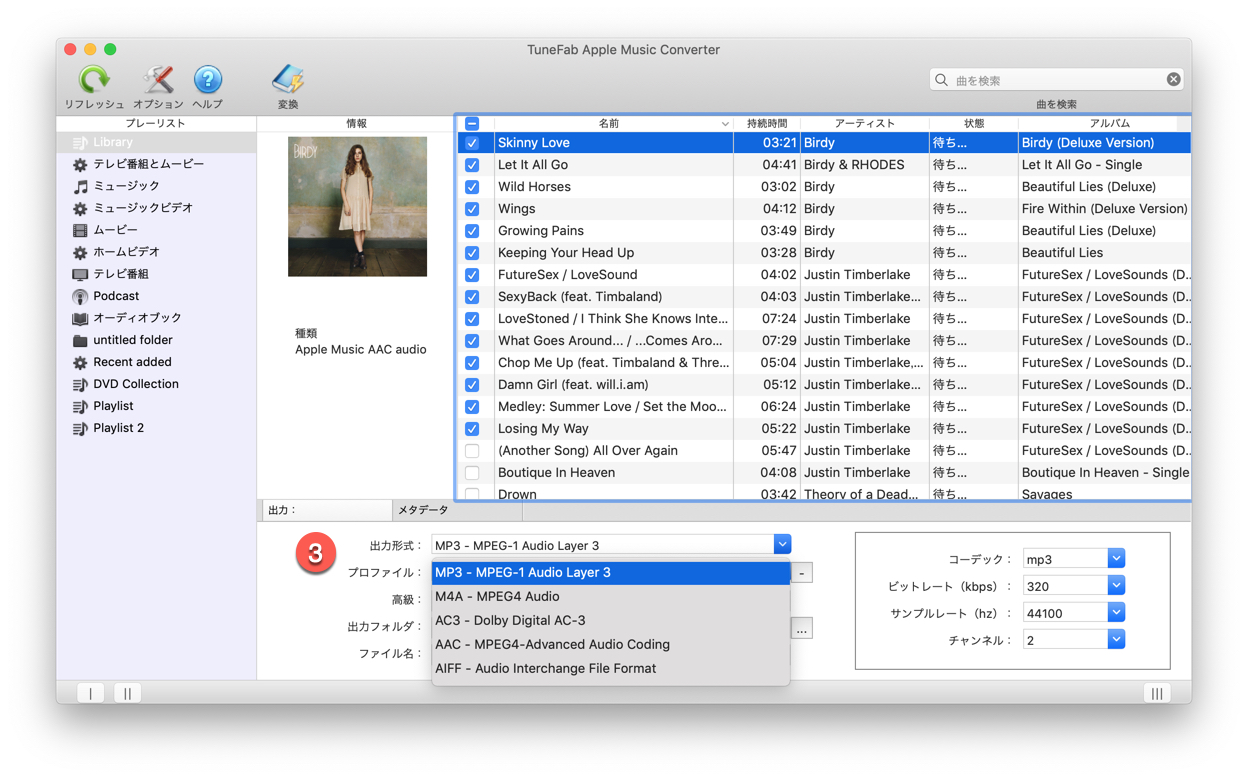
Task: Open the ビットレート 320 dropdown
Action: (1116, 586)
